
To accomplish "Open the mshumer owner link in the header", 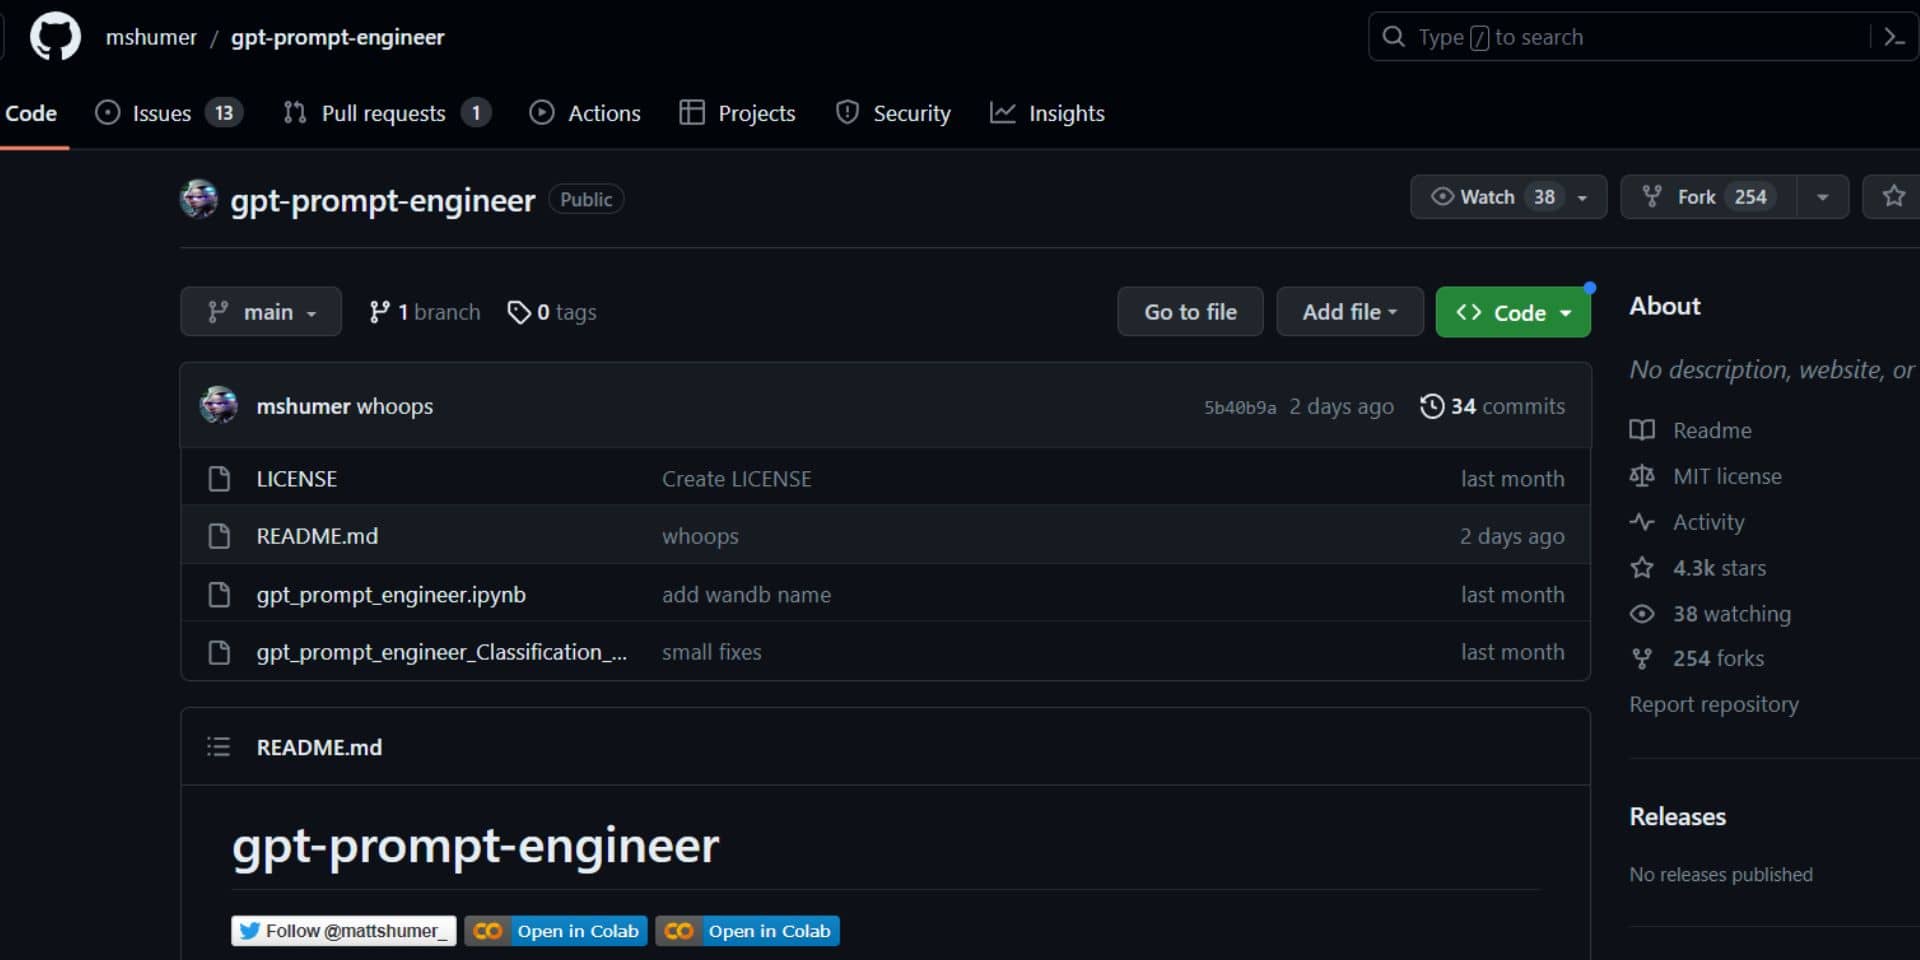I will click(151, 37).
